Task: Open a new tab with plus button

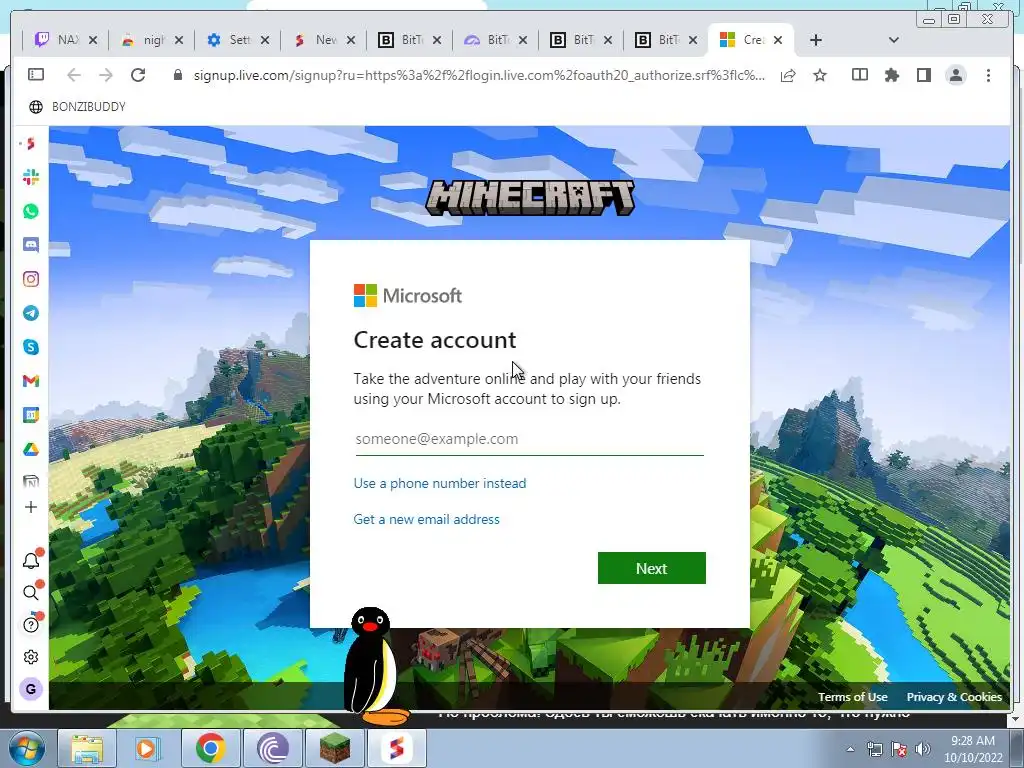Action: (816, 40)
